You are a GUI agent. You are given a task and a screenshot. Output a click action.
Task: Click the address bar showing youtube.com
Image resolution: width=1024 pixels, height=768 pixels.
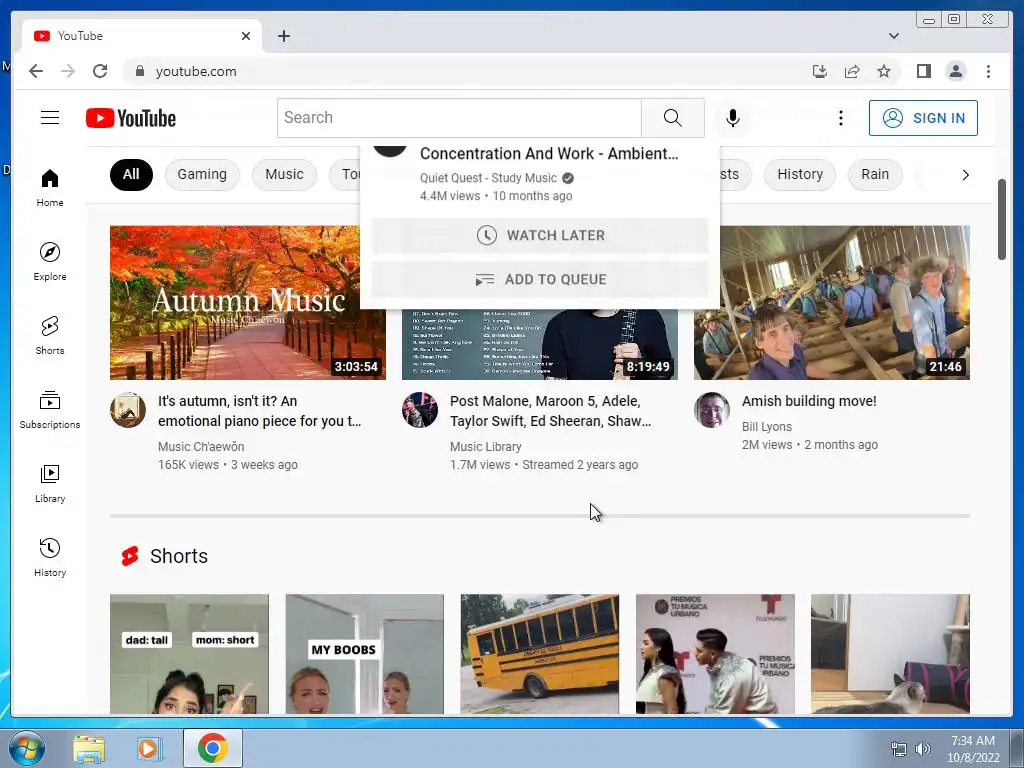[457, 71]
